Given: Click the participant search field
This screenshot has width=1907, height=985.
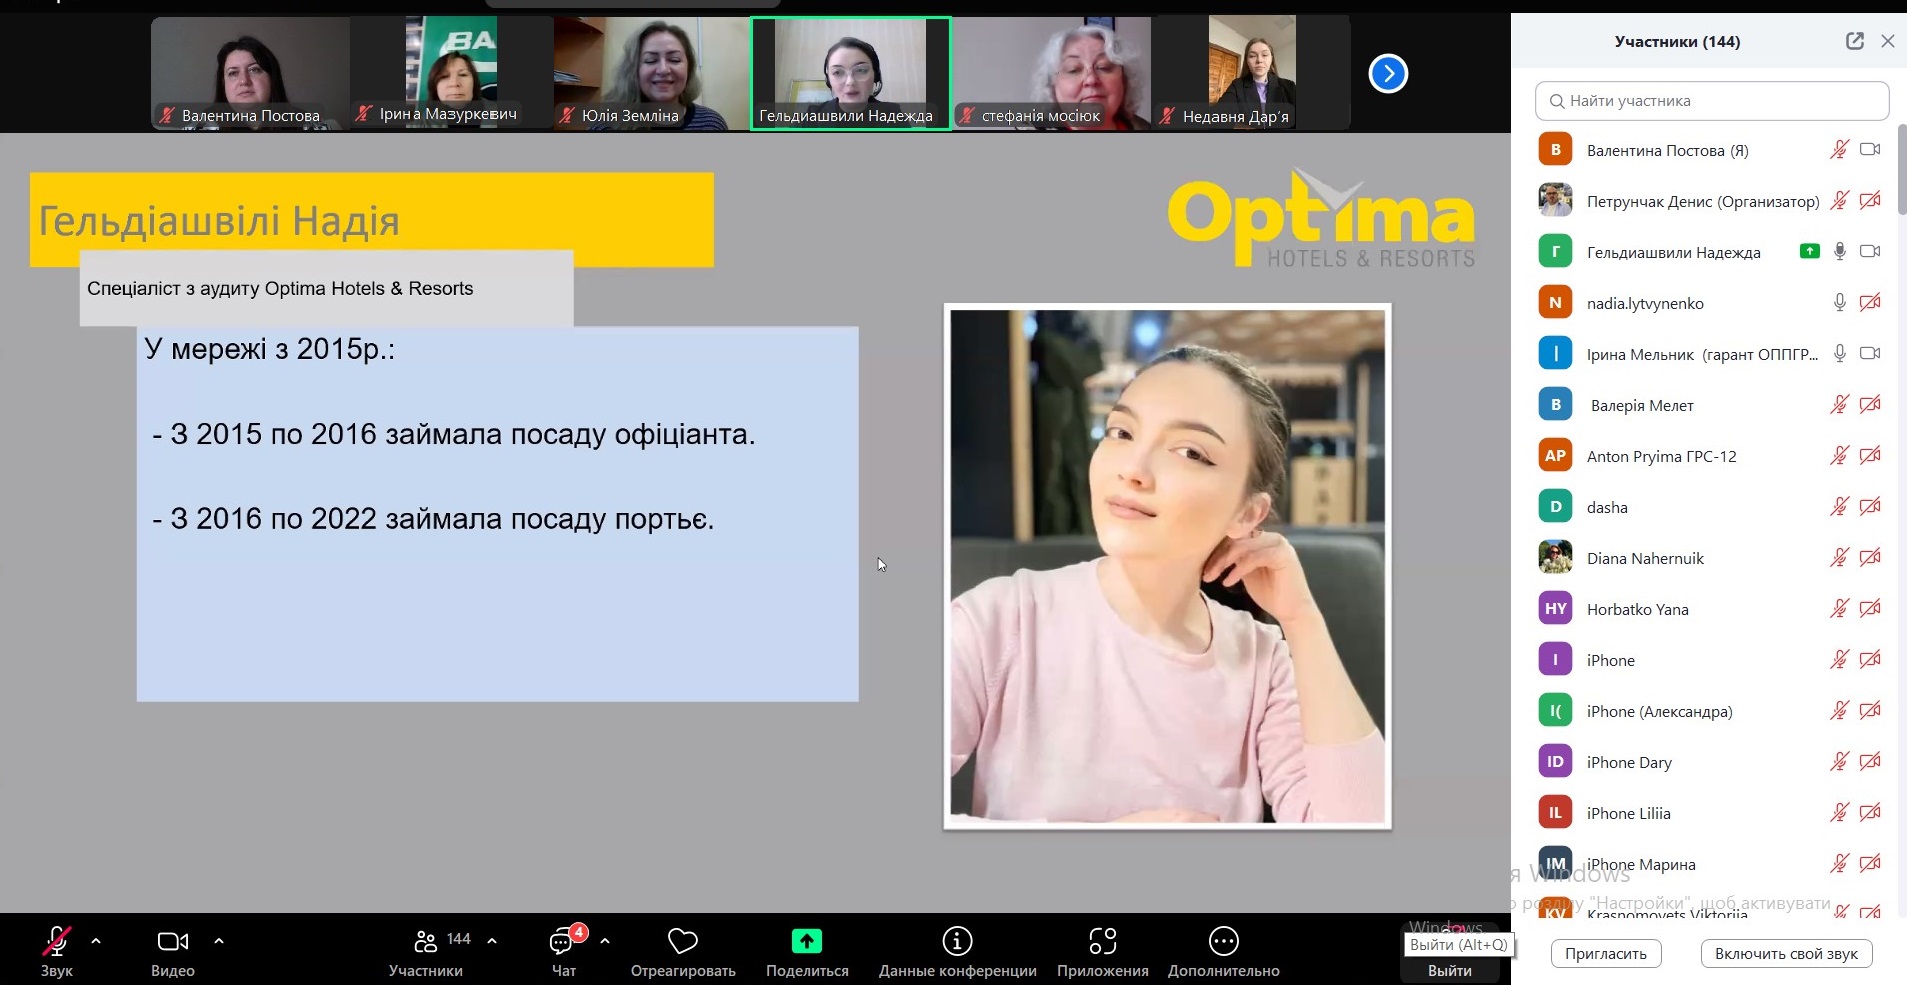Looking at the screenshot, I should click(x=1711, y=101).
